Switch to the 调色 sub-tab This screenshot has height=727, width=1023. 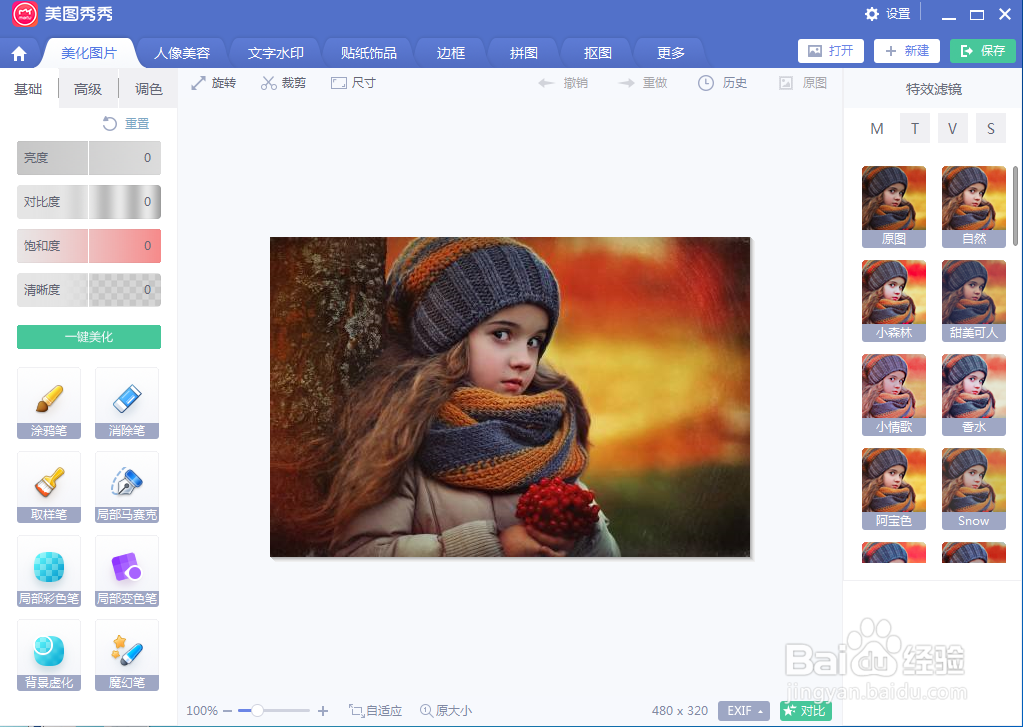pyautogui.click(x=147, y=88)
